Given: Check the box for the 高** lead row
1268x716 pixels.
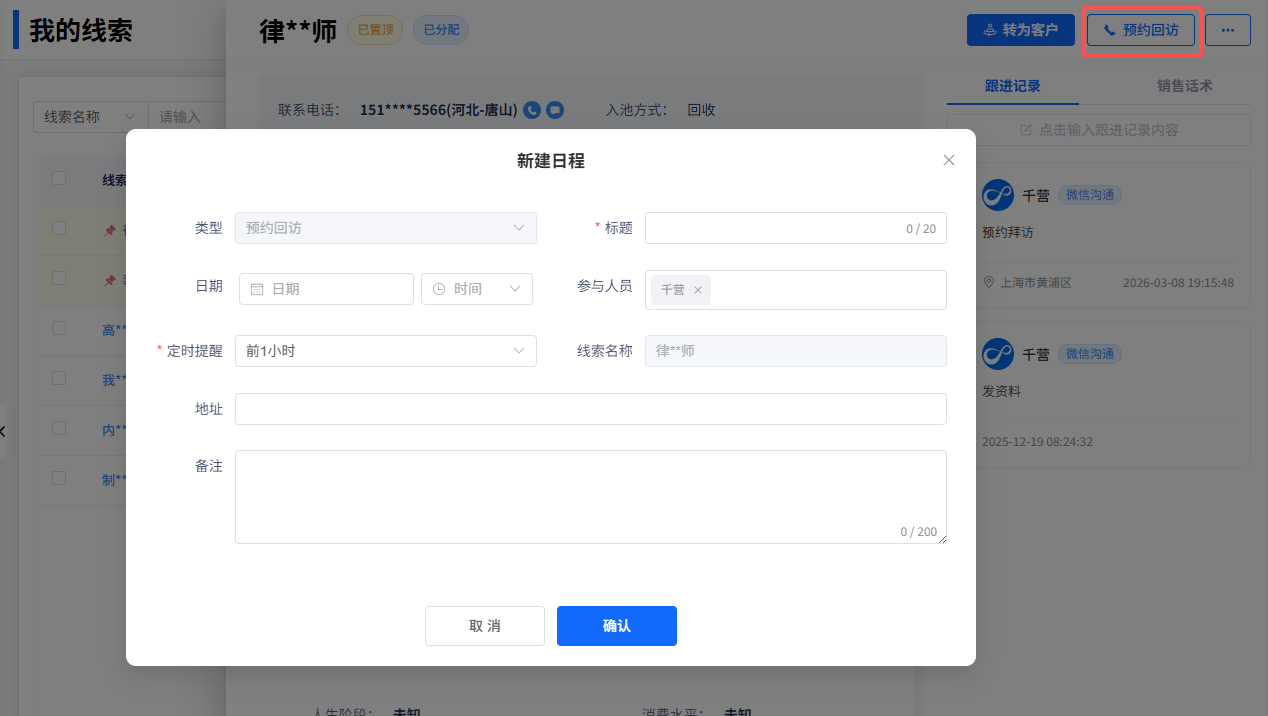Looking at the screenshot, I should [59, 328].
